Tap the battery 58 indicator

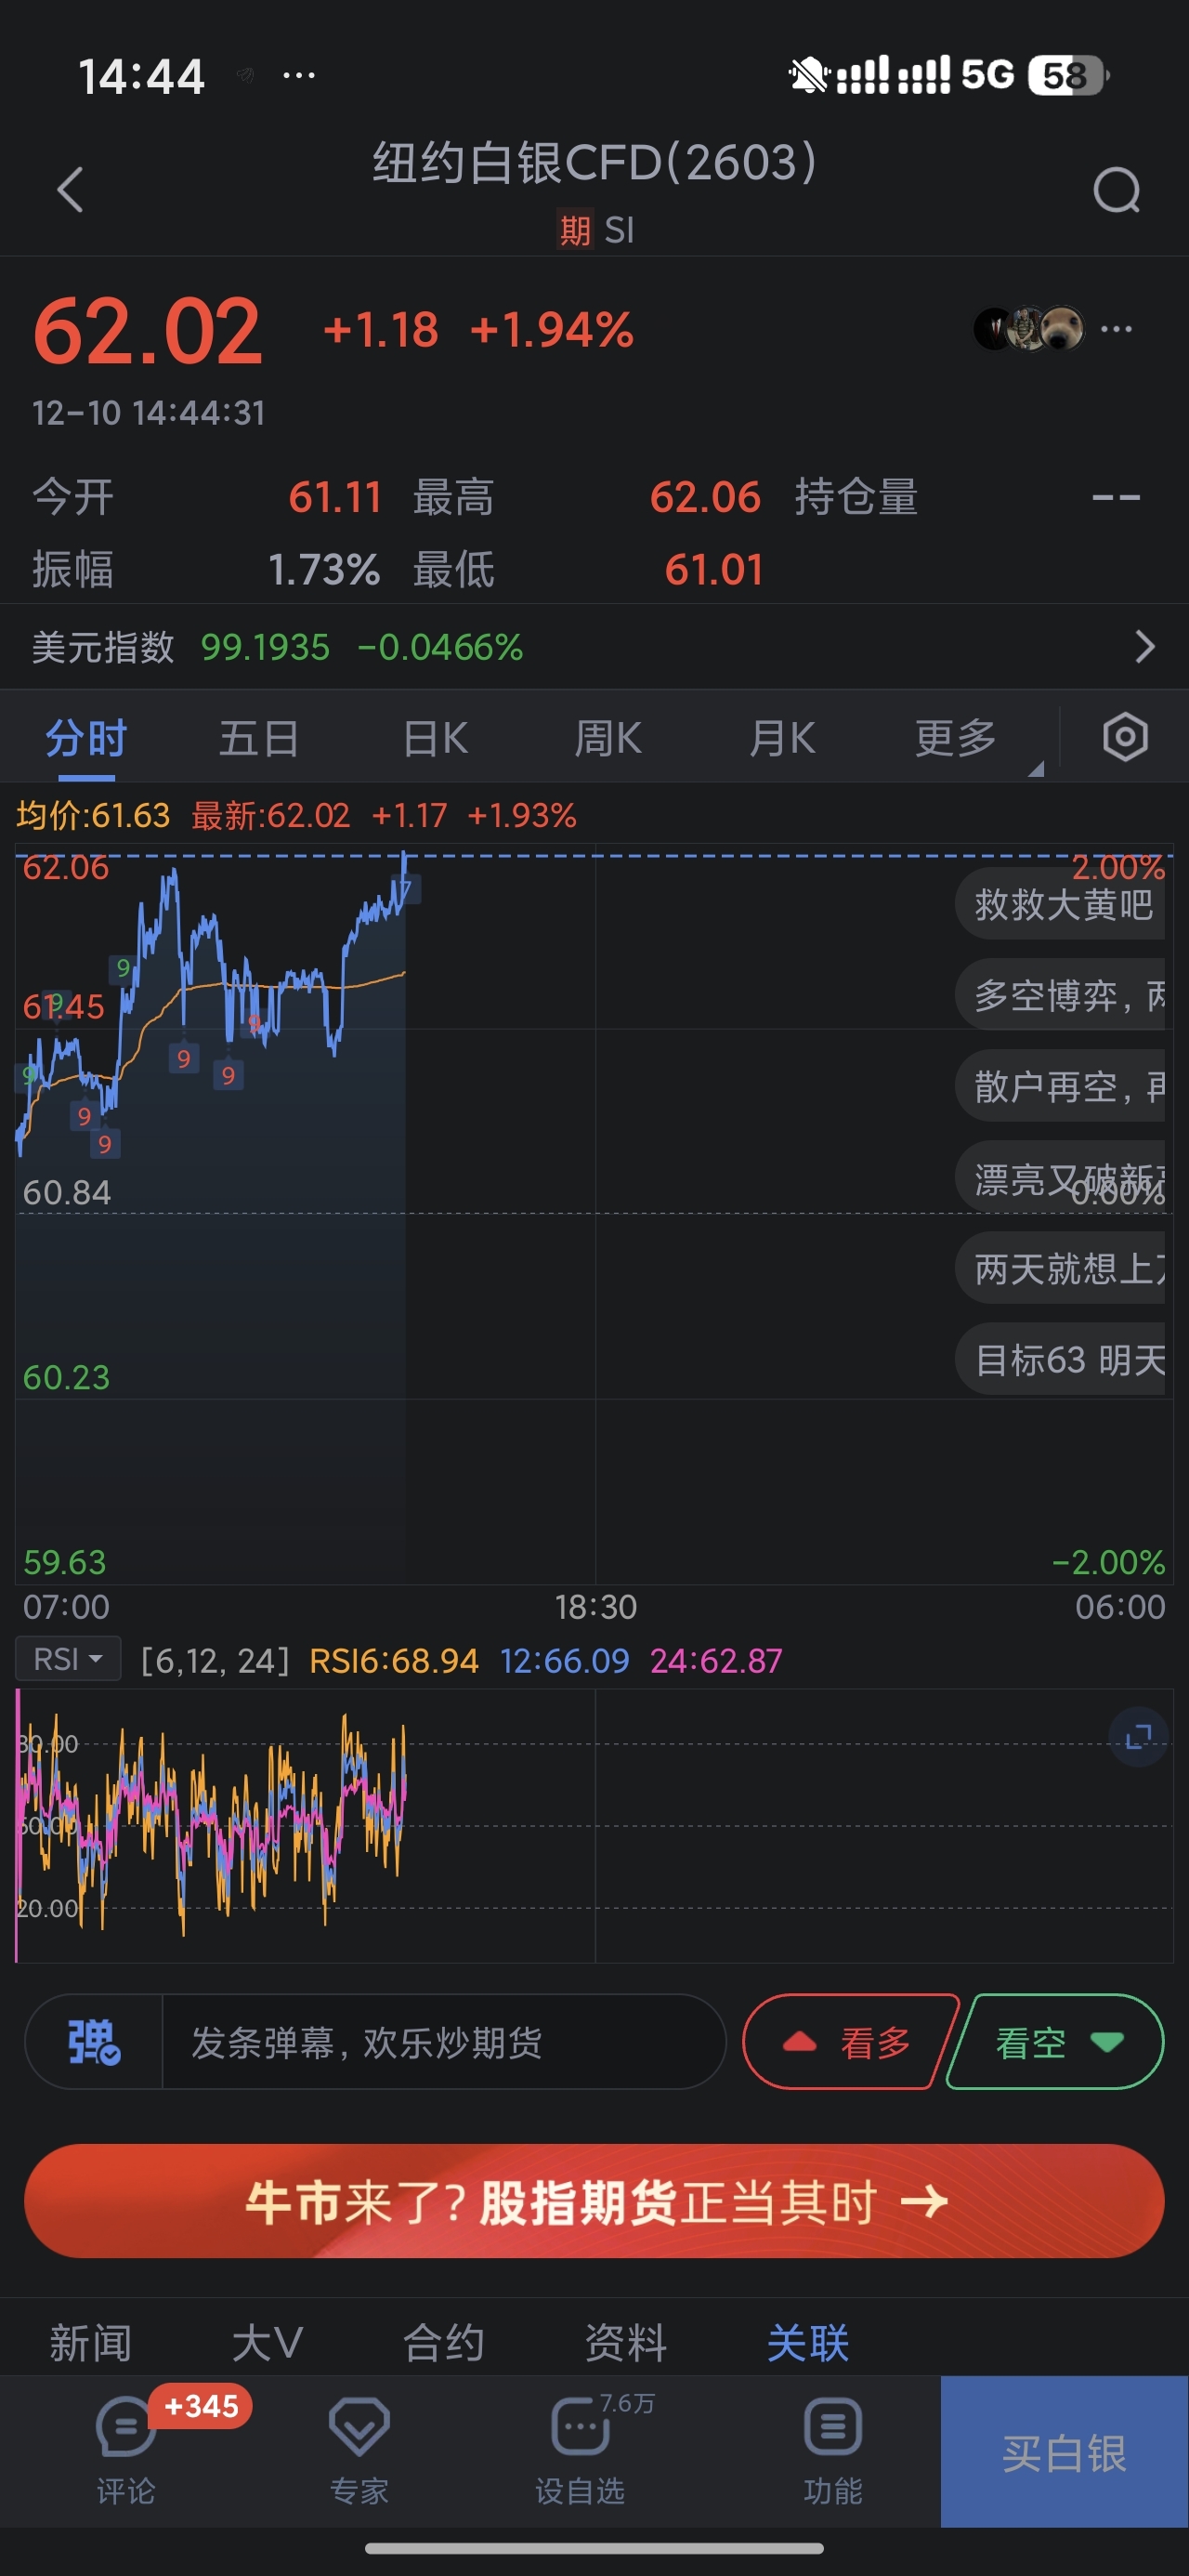(x=1067, y=75)
